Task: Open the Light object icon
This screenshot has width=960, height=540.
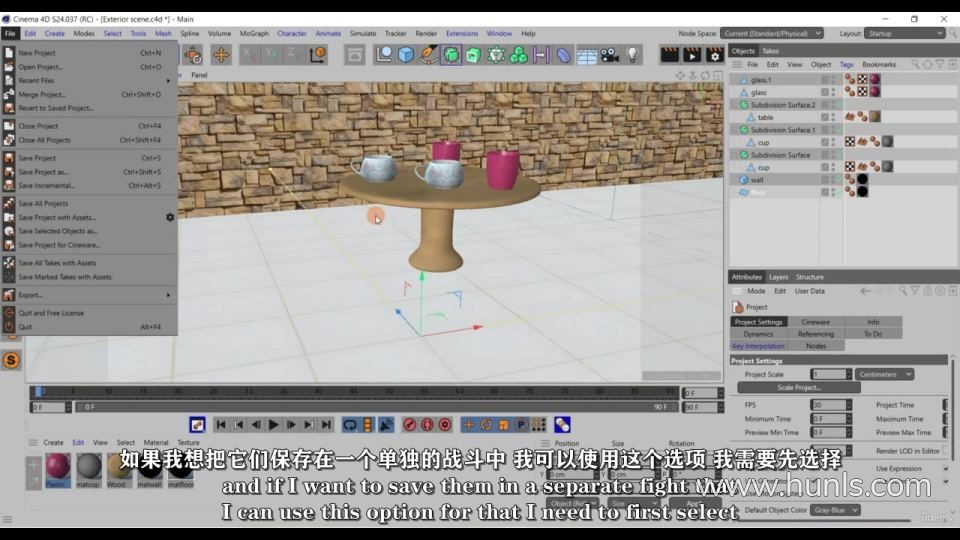Action: coord(632,55)
